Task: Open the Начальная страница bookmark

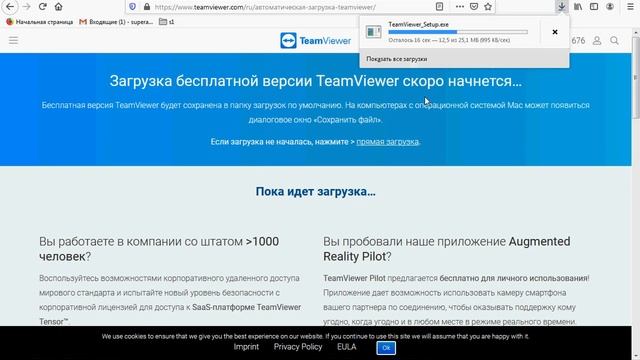Action: 40,22
